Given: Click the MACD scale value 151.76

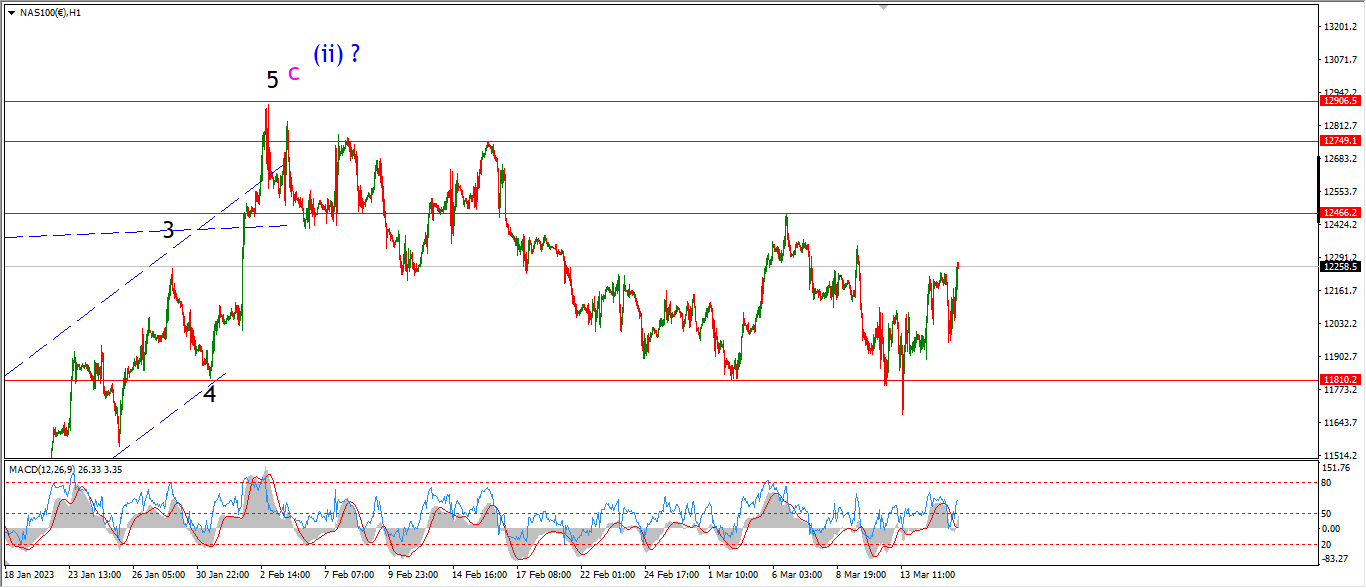Looking at the screenshot, I should [1336, 468].
